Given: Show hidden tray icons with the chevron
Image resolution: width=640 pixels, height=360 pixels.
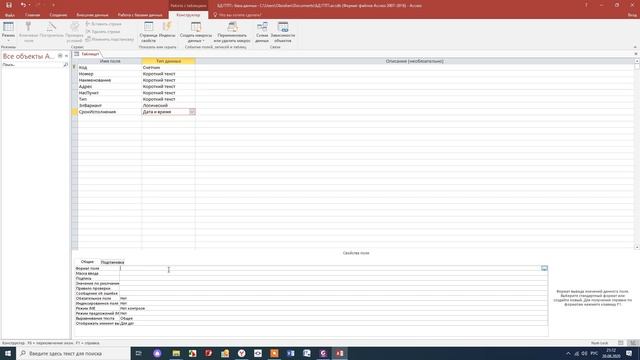Looking at the screenshot, I should click(x=568, y=353).
